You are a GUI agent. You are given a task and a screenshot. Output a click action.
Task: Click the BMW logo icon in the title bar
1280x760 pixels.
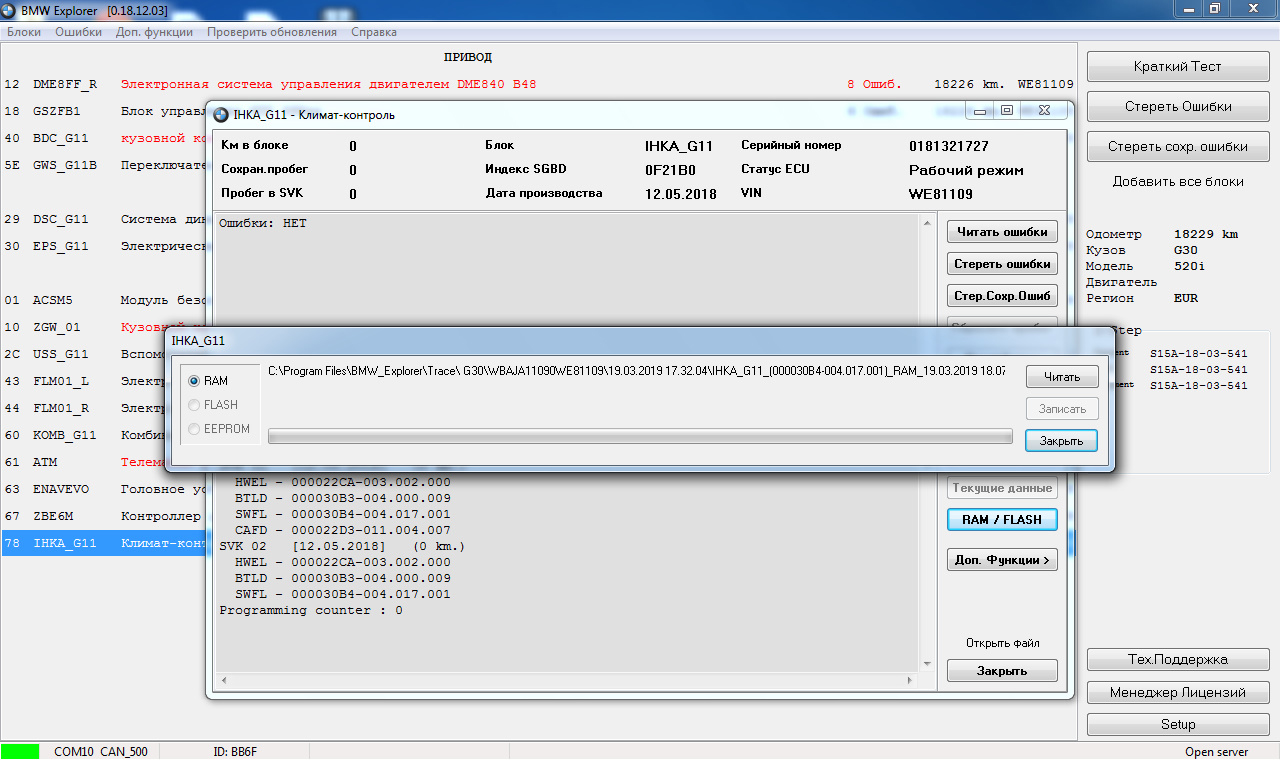(x=10, y=9)
